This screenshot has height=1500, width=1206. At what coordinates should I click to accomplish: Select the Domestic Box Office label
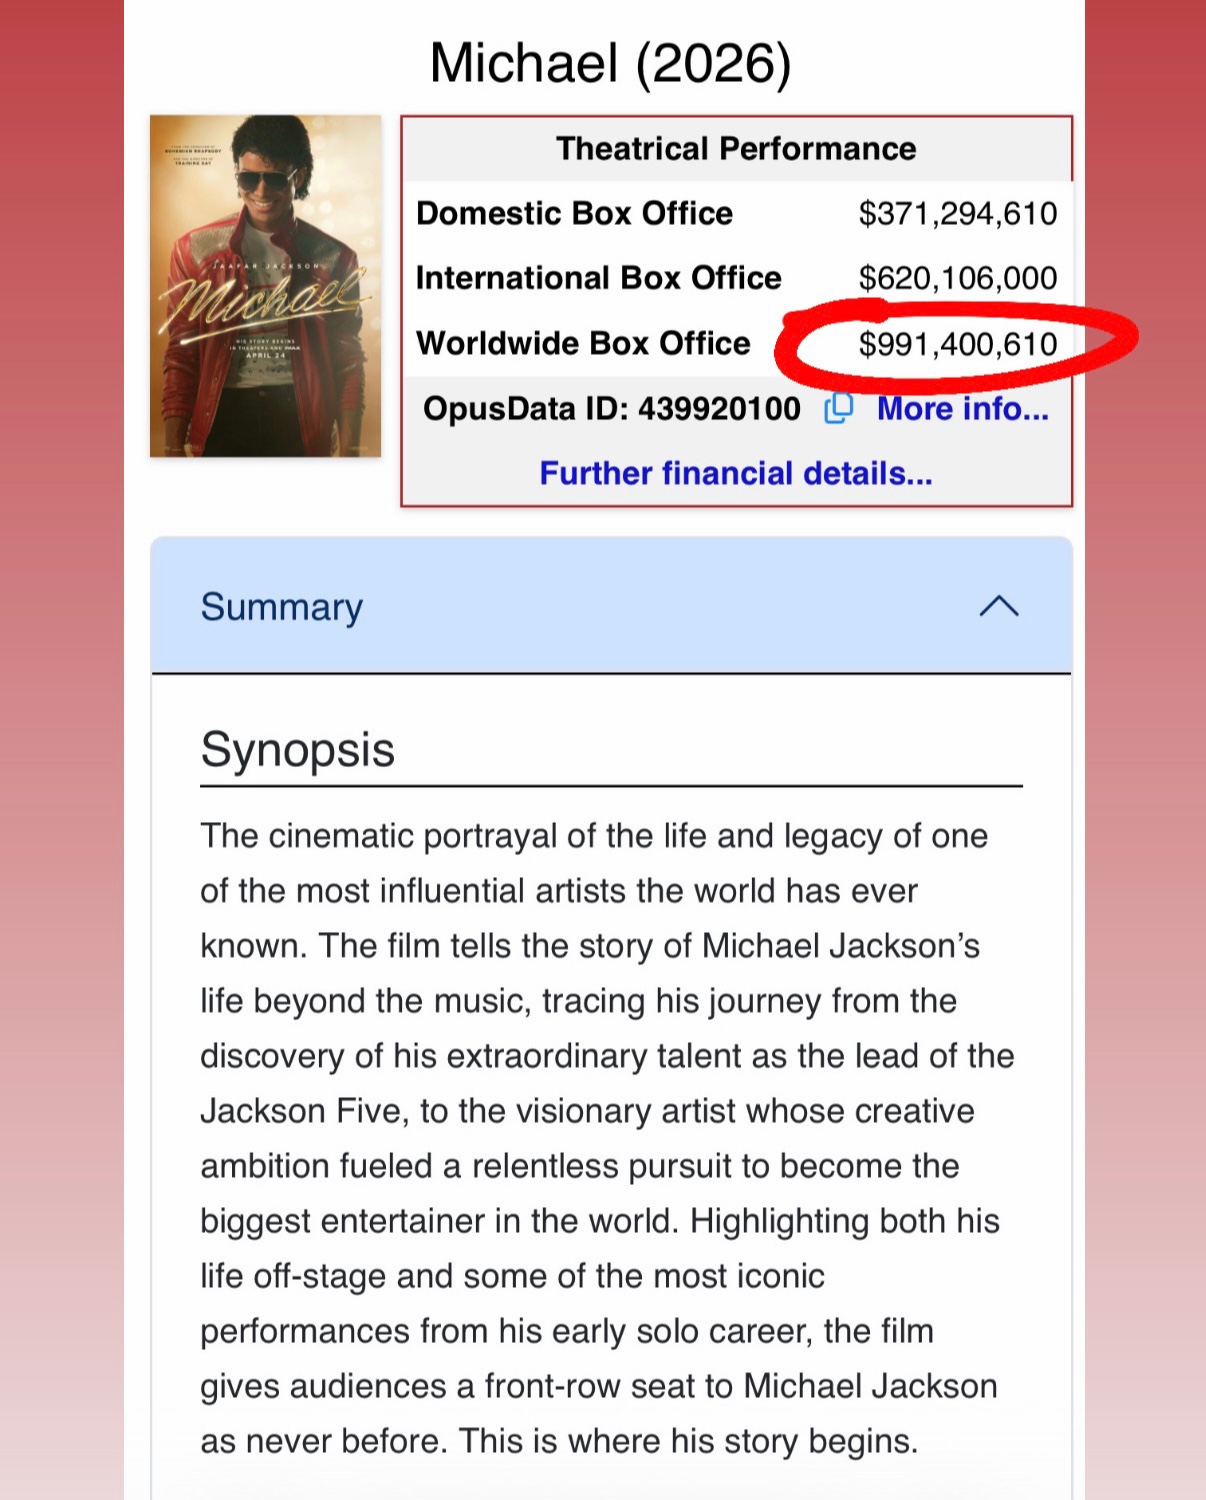pyautogui.click(x=574, y=213)
